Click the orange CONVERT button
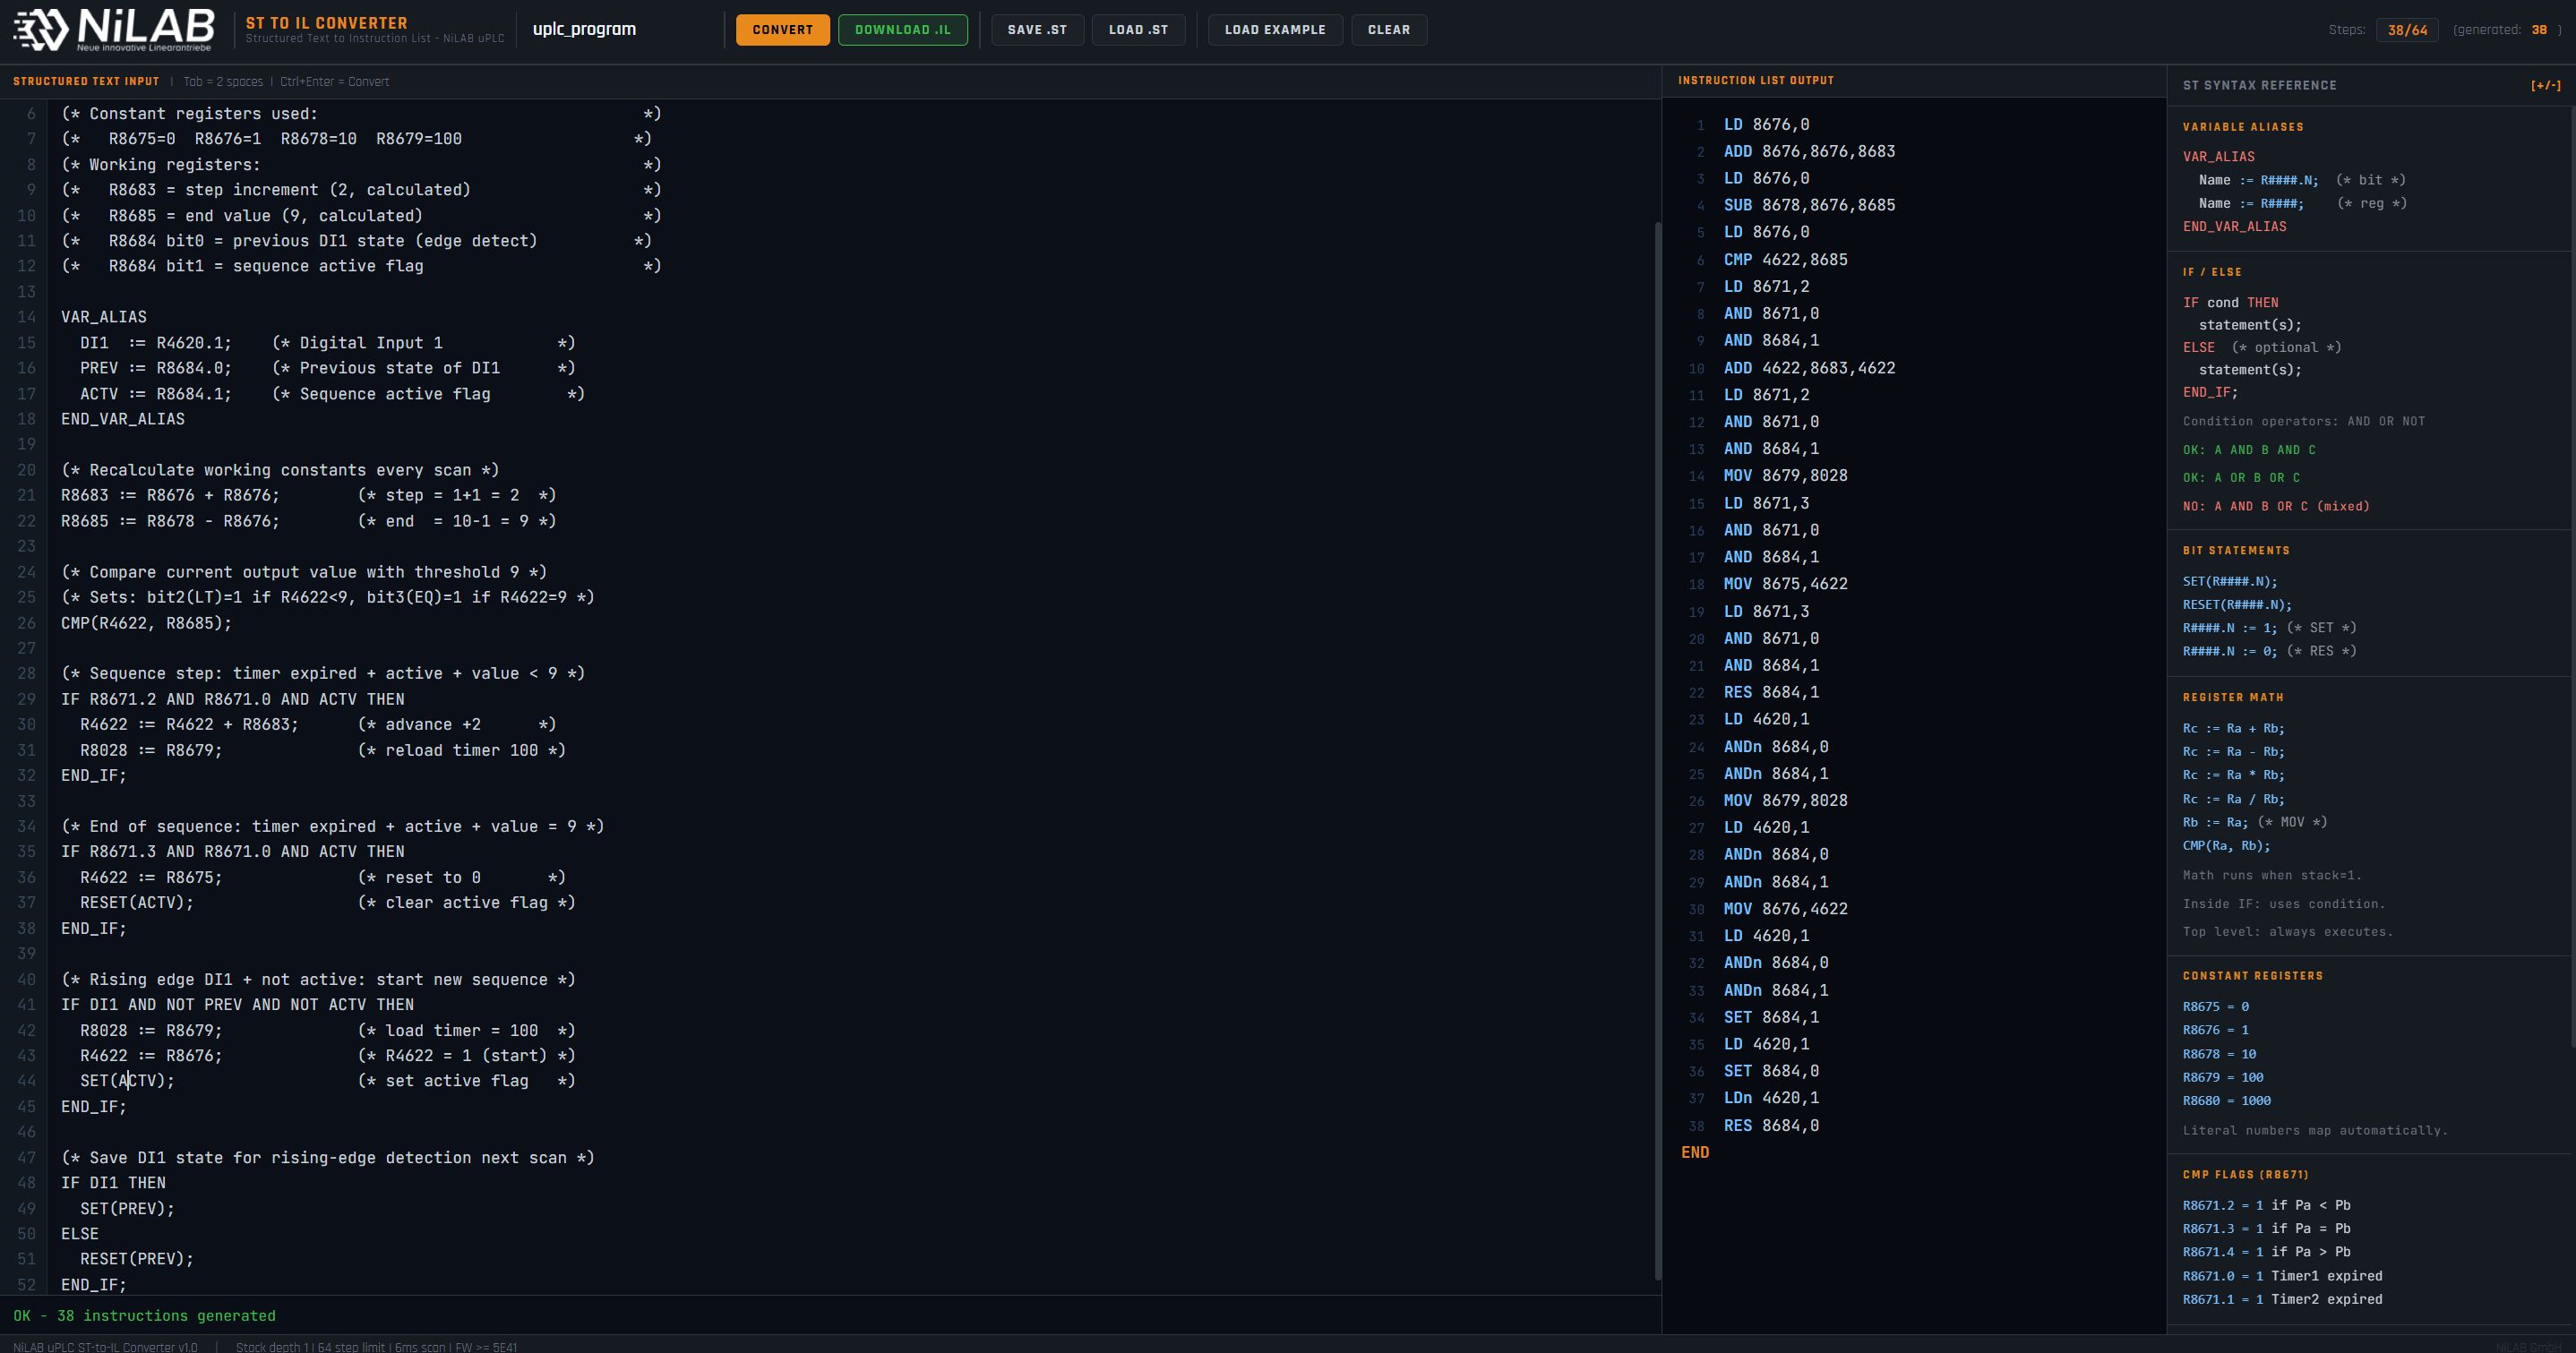The width and height of the screenshot is (2576, 1353). coord(782,30)
